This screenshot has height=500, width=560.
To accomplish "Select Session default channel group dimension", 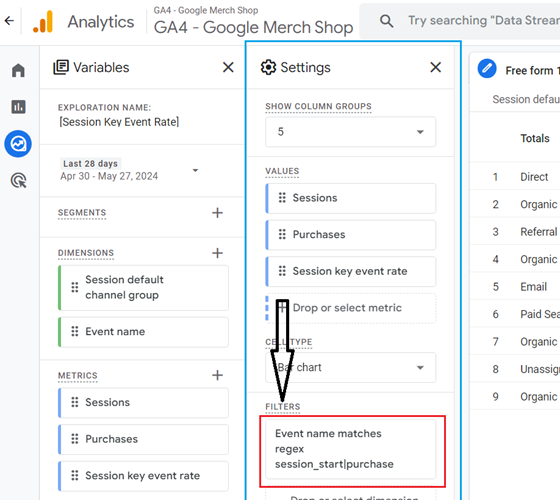I will pos(143,288).
